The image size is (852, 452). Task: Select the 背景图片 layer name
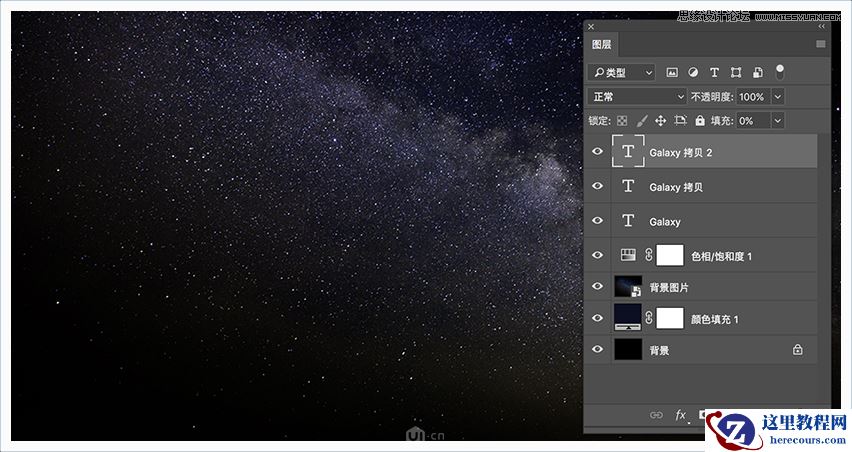(669, 288)
